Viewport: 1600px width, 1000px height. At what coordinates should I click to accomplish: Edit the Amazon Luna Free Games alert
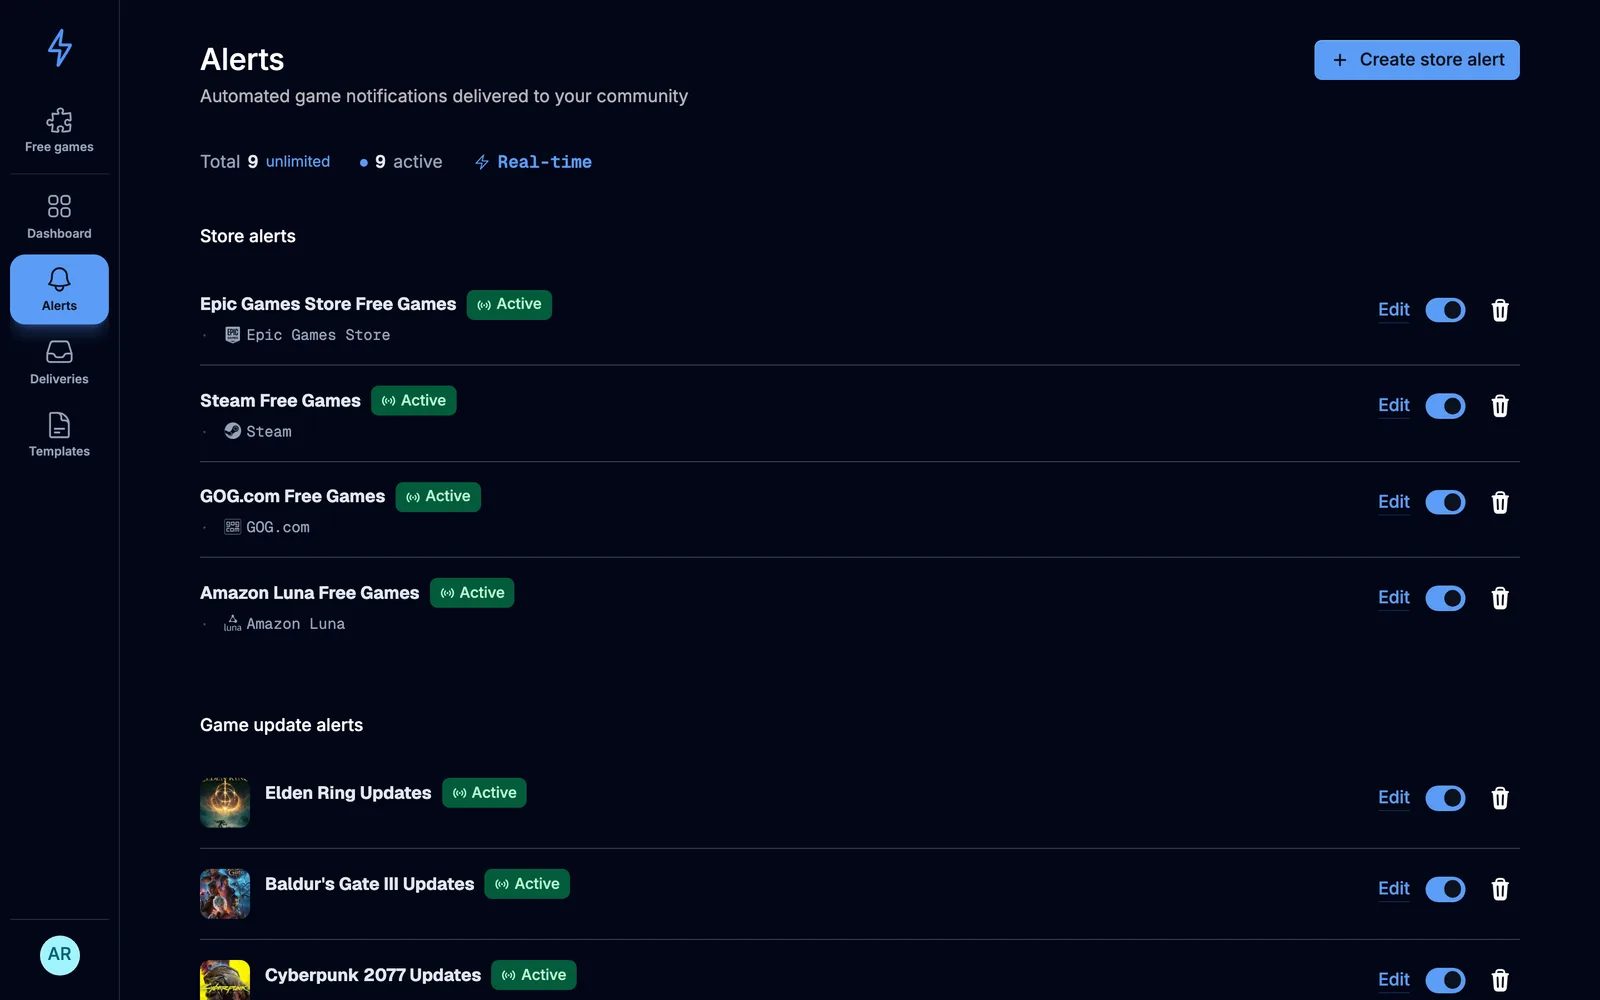click(x=1394, y=598)
